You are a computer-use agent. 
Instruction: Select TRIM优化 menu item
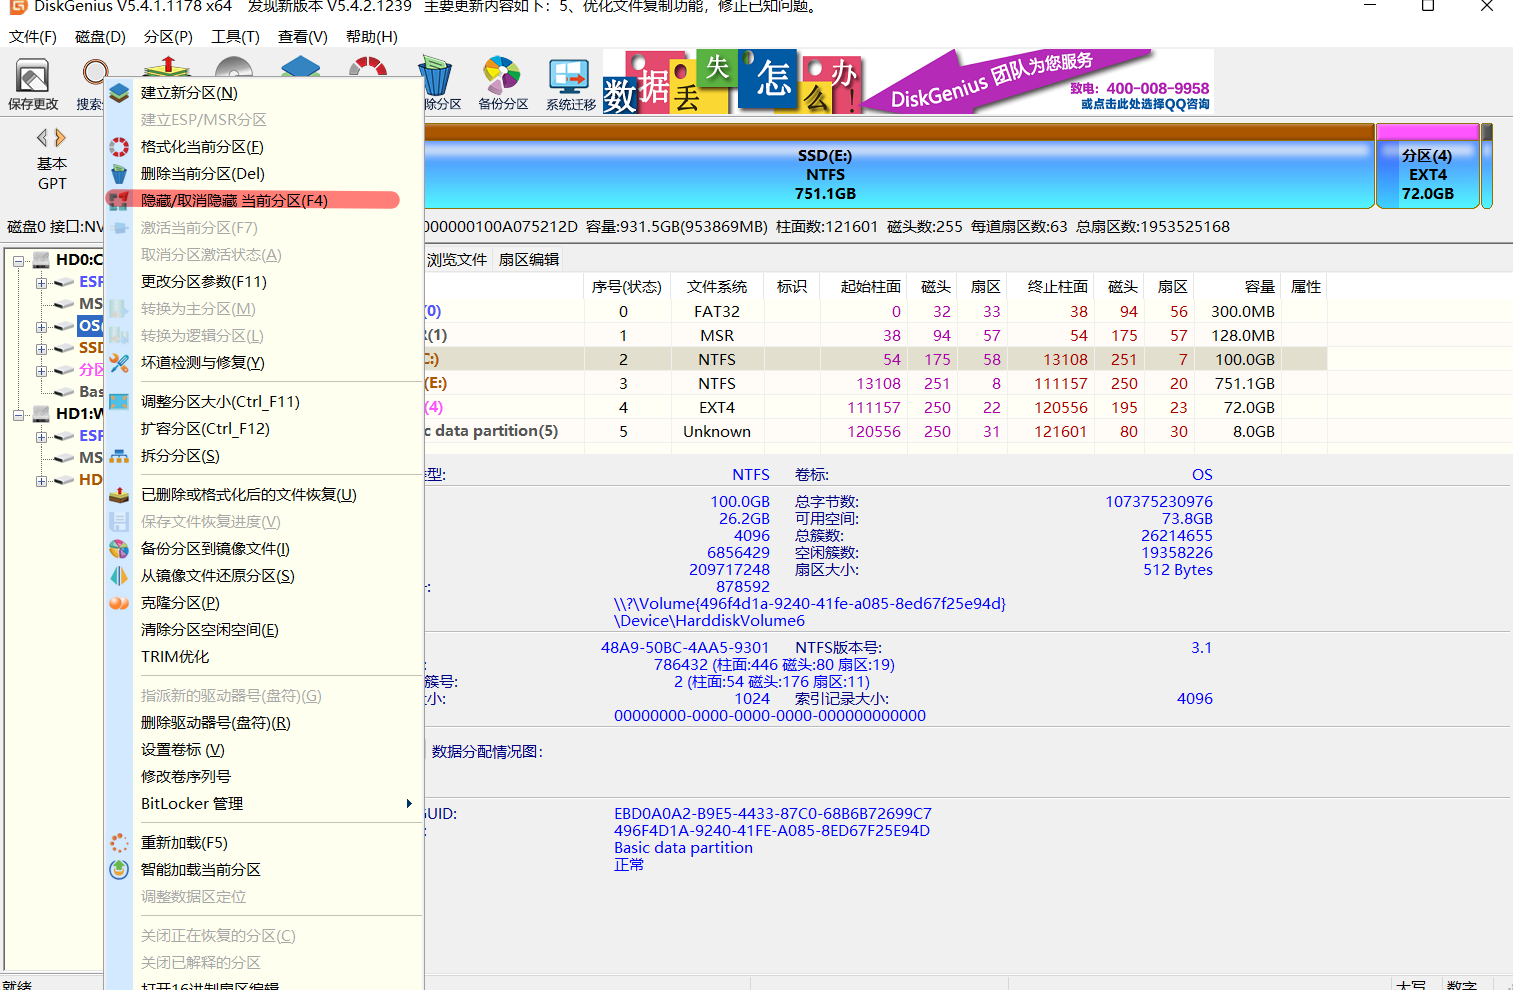point(175,657)
